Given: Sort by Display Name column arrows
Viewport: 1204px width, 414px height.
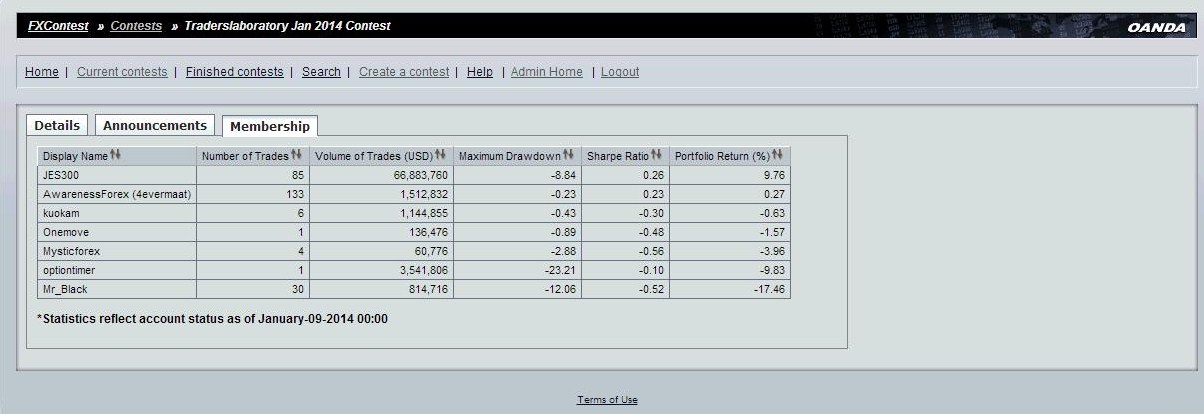Looking at the screenshot, I should click(x=115, y=156).
